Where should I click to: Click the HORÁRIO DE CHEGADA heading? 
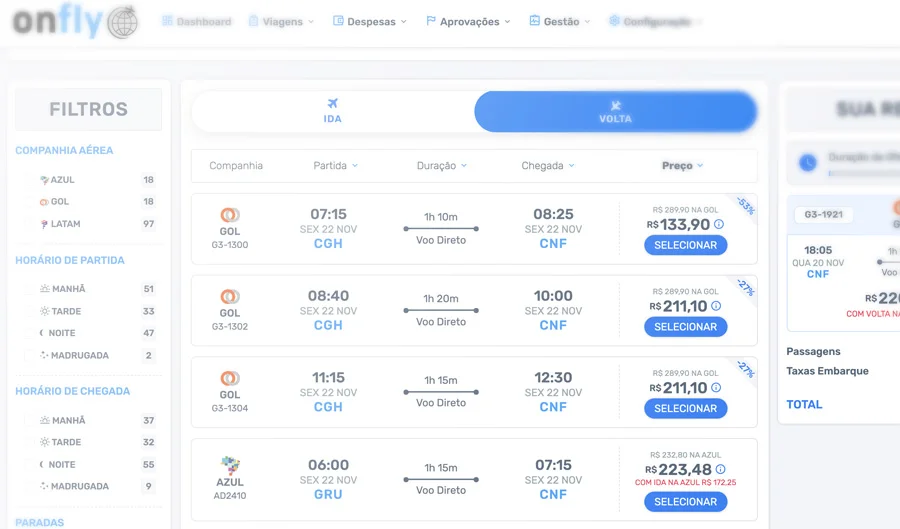73,391
